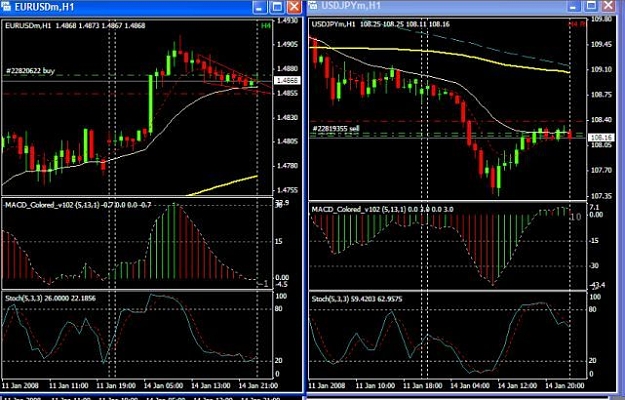Screen dimensions: 625x400
Task: Click the 1.4780 price level on EURUSD axis
Action: point(288,166)
